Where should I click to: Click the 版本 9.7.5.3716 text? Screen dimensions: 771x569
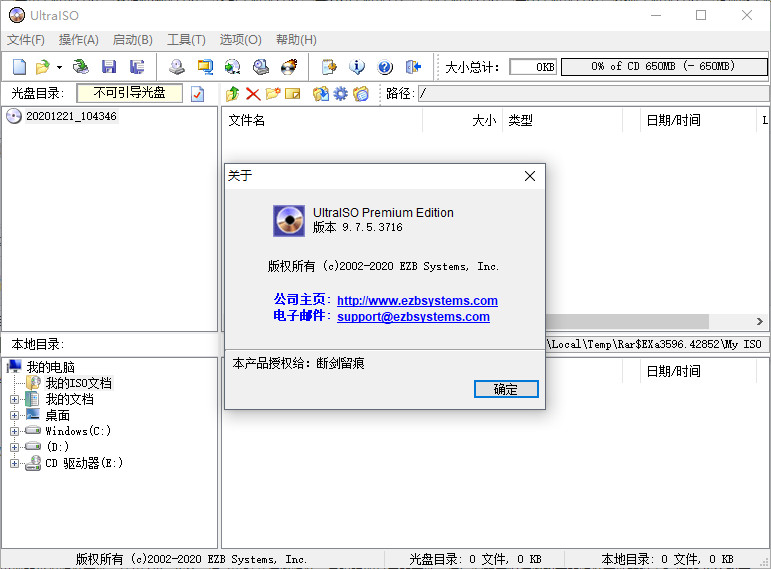tap(358, 227)
